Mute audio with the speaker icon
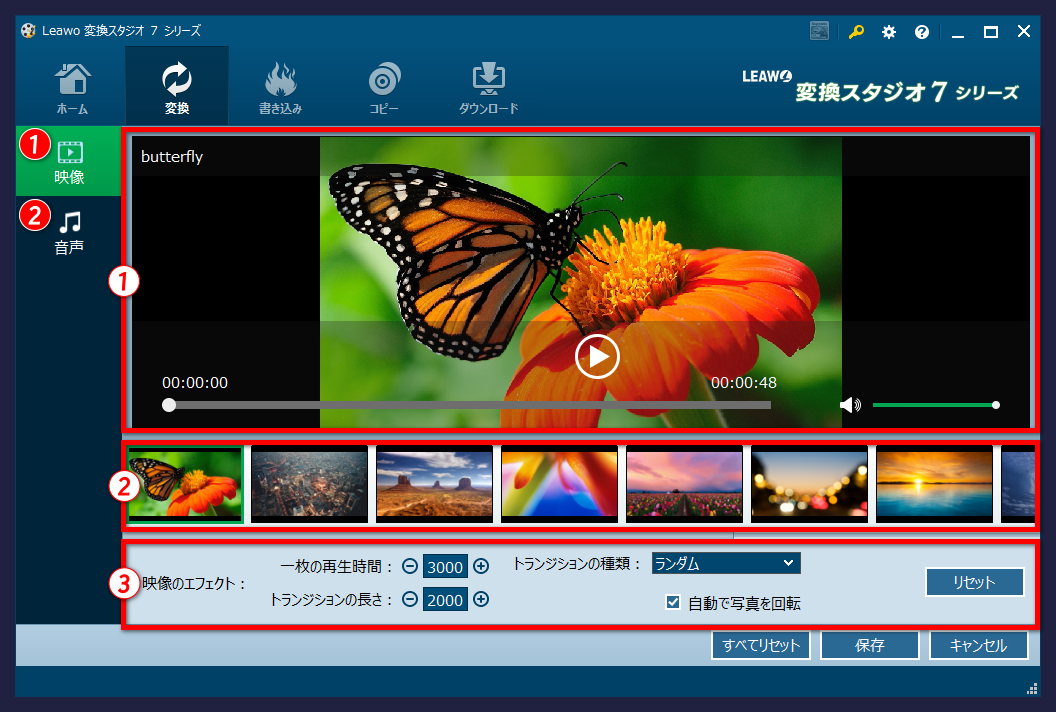Screen dimensions: 1056x712 coord(850,405)
